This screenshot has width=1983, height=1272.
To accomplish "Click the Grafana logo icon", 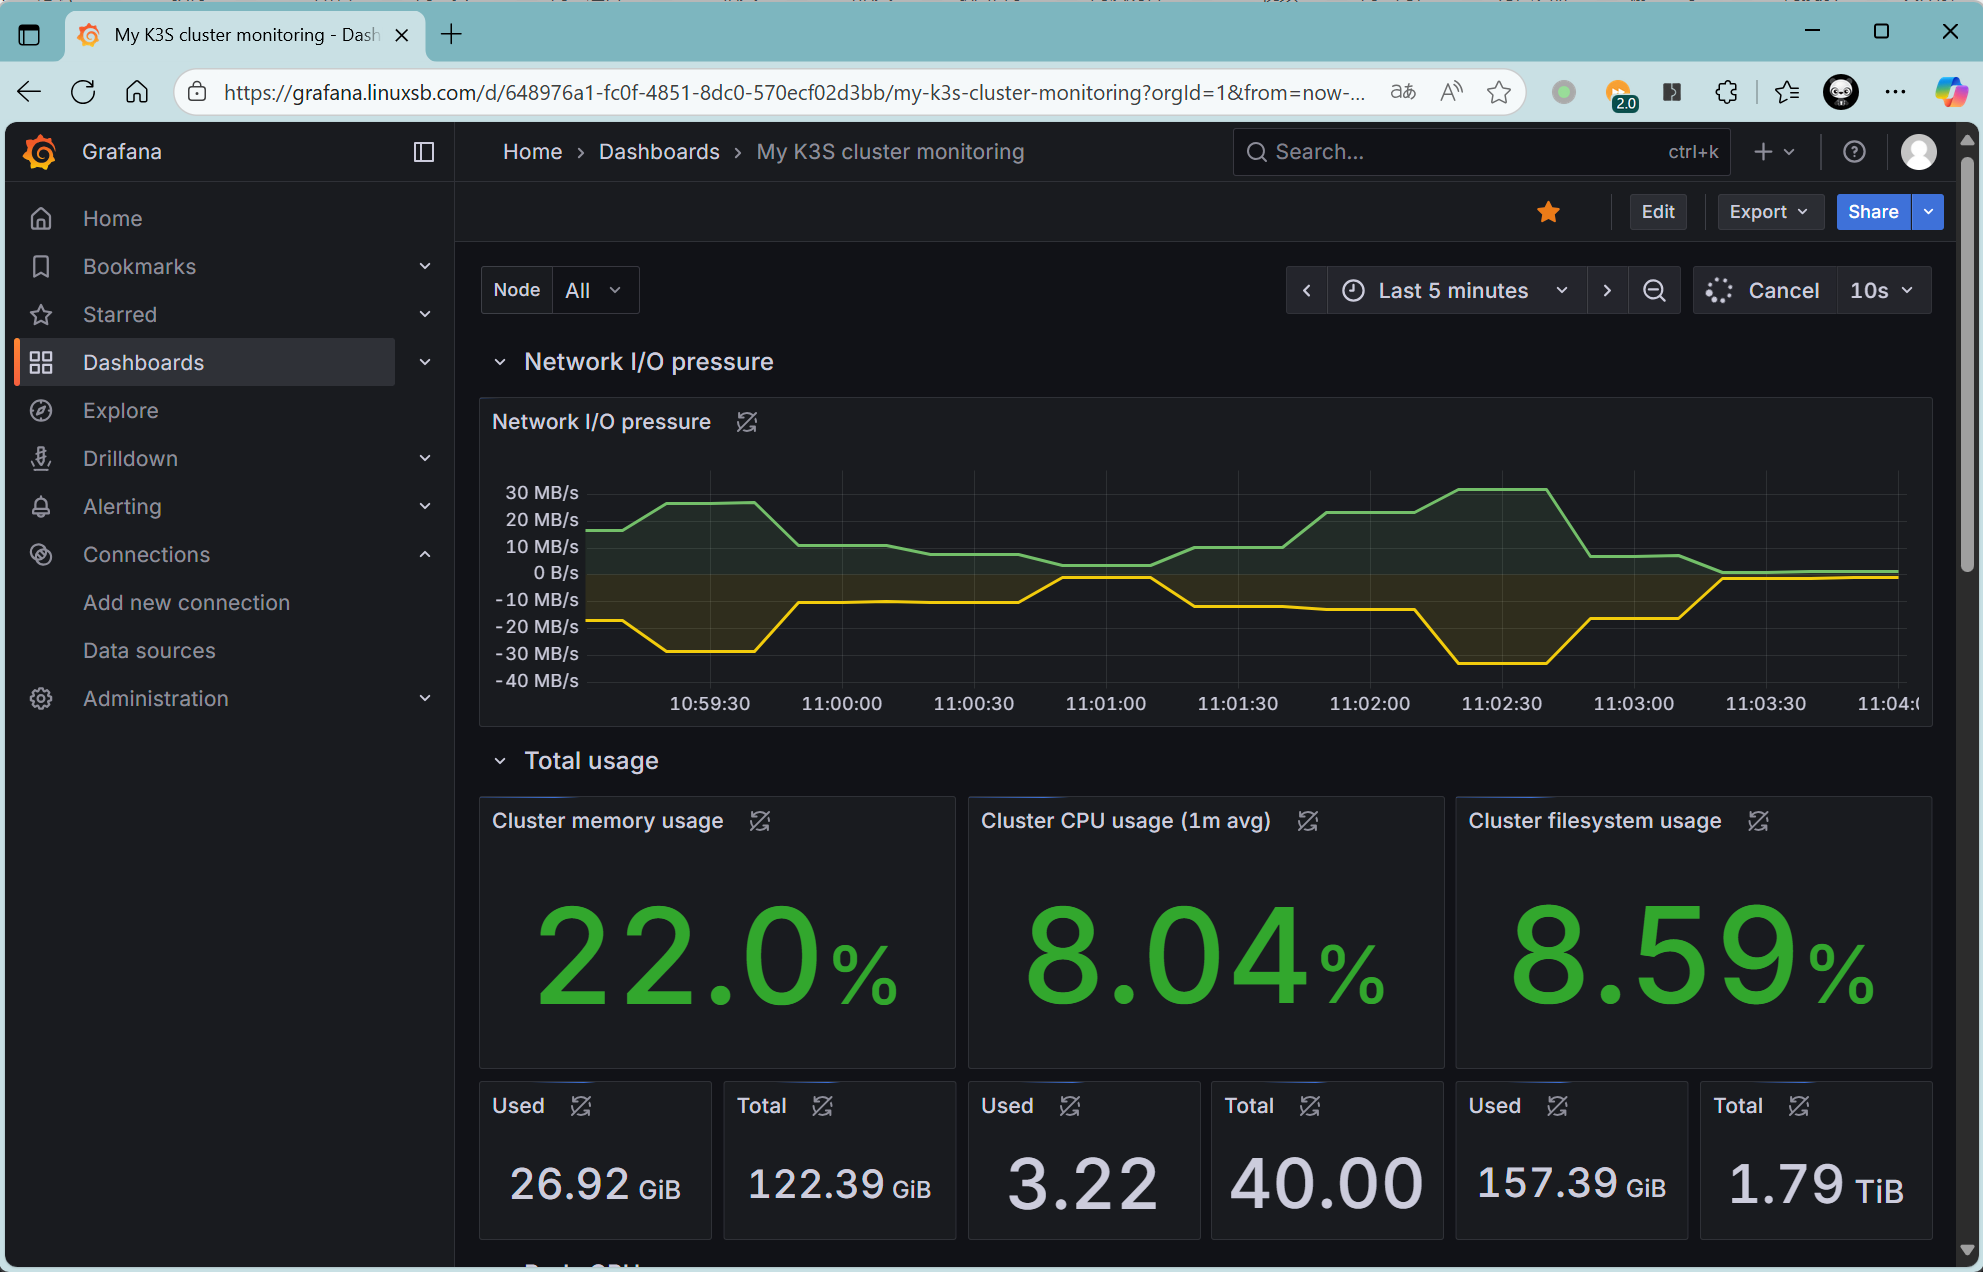I will tap(40, 152).
